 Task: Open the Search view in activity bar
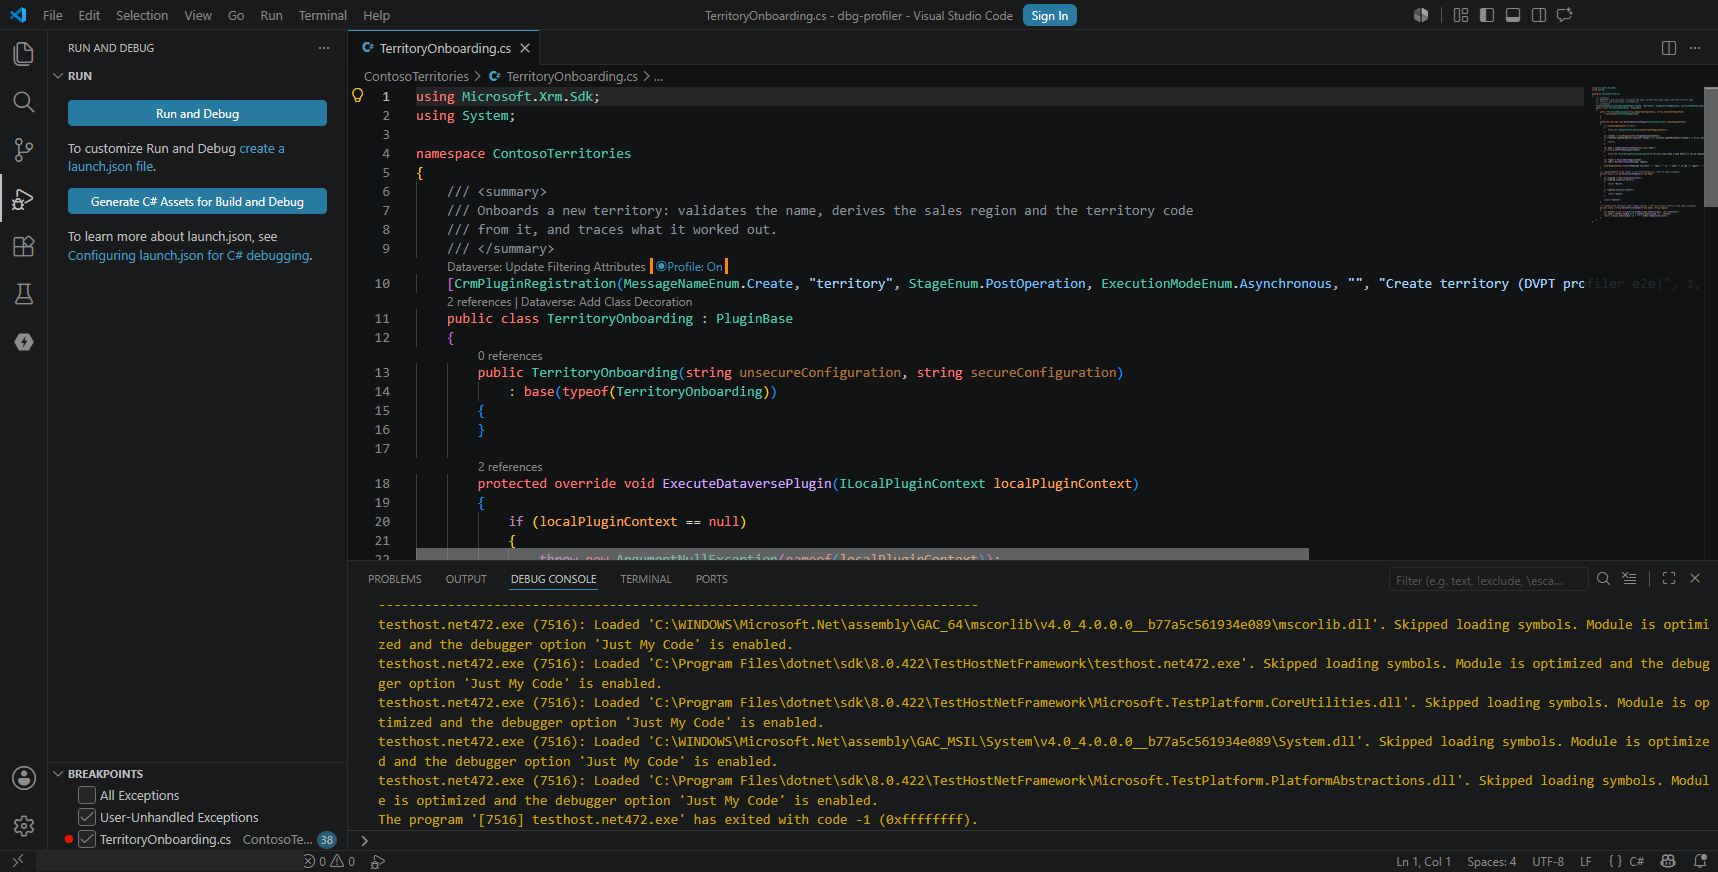[23, 101]
